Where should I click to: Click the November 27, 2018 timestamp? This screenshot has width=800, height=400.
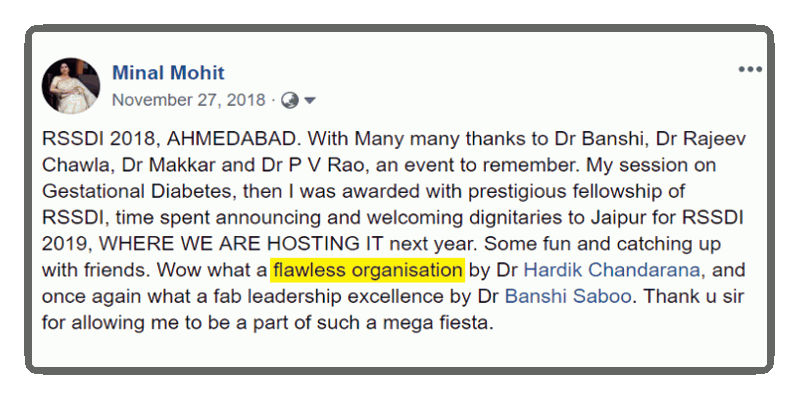(189, 100)
